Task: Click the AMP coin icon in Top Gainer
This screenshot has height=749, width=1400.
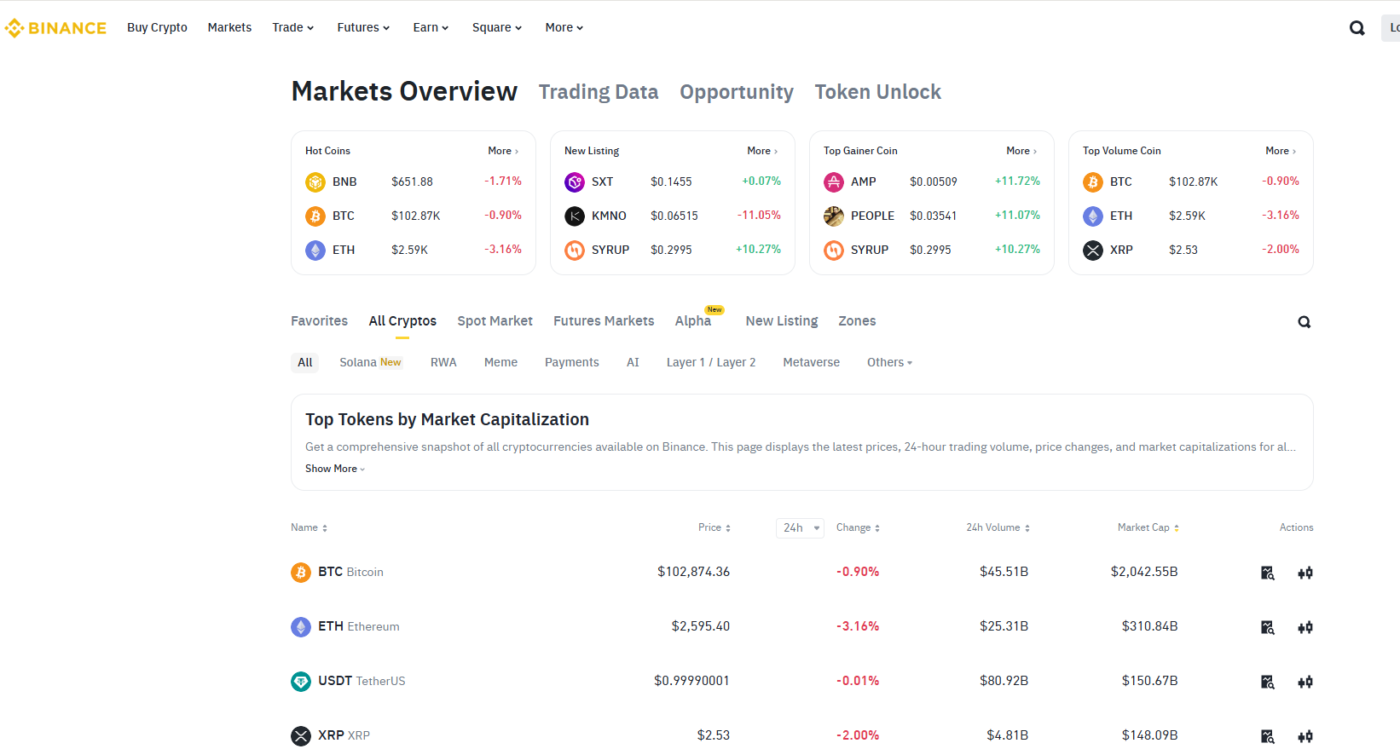Action: 833,182
